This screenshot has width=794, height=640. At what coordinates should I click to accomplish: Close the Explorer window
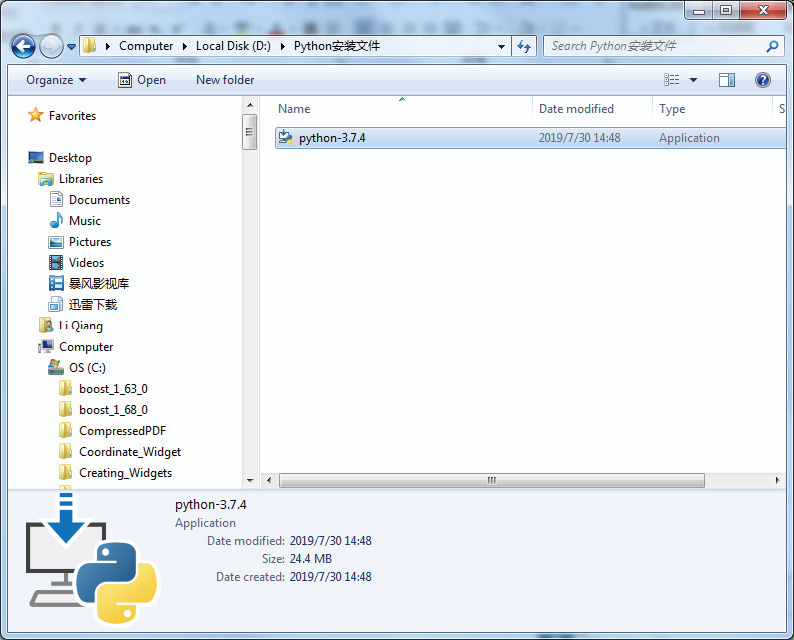(x=763, y=10)
